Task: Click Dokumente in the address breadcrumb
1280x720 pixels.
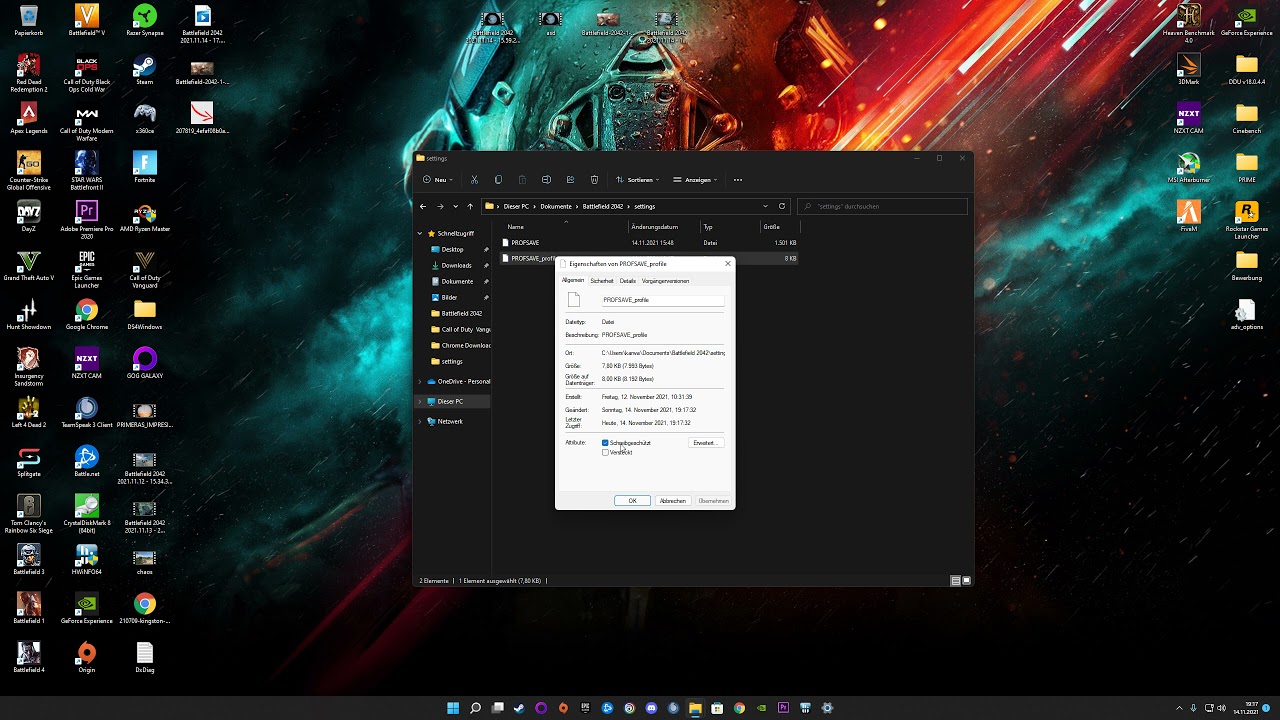Action: [x=556, y=206]
